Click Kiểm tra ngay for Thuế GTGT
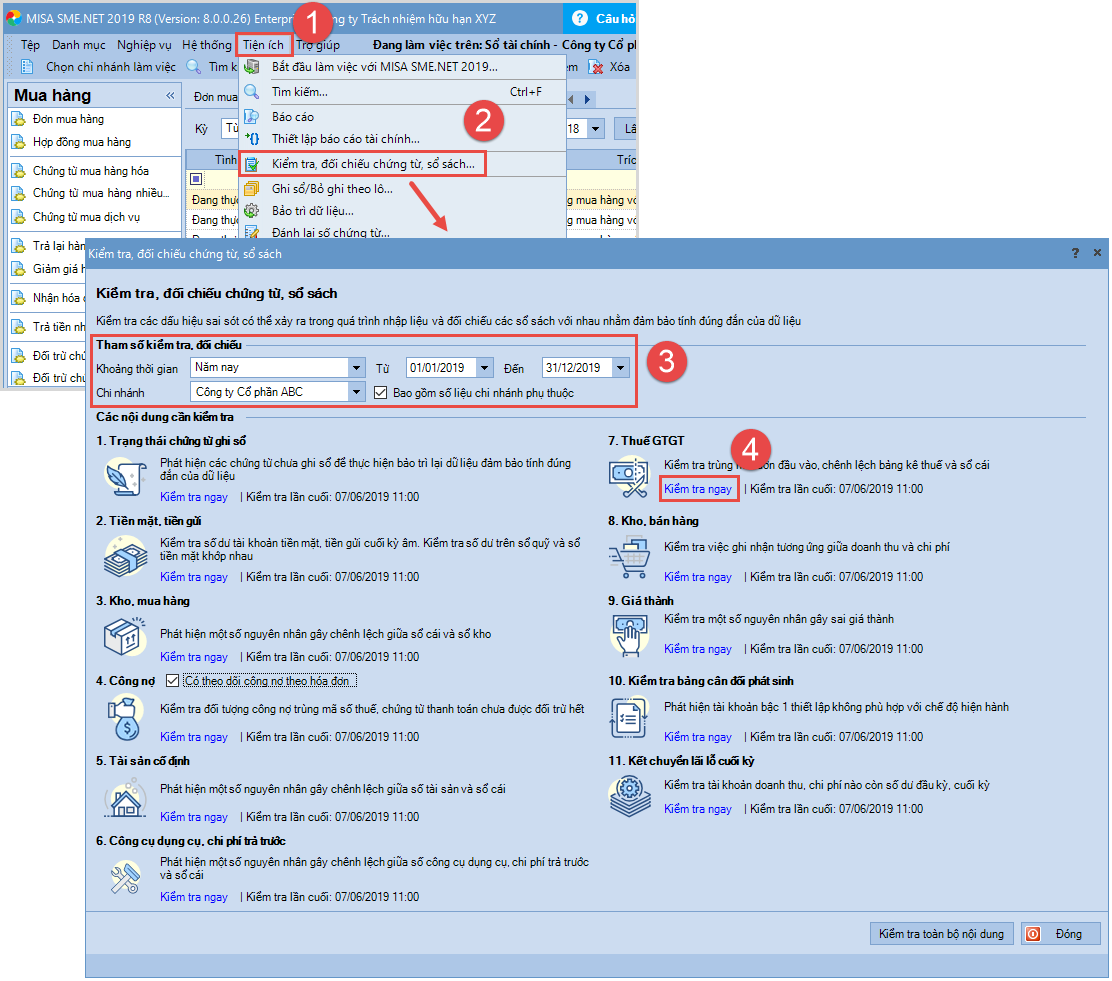 [x=698, y=489]
